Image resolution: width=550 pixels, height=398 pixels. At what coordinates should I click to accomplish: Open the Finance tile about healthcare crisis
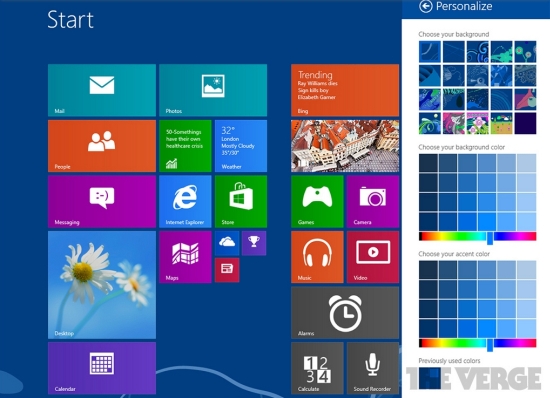(185, 146)
